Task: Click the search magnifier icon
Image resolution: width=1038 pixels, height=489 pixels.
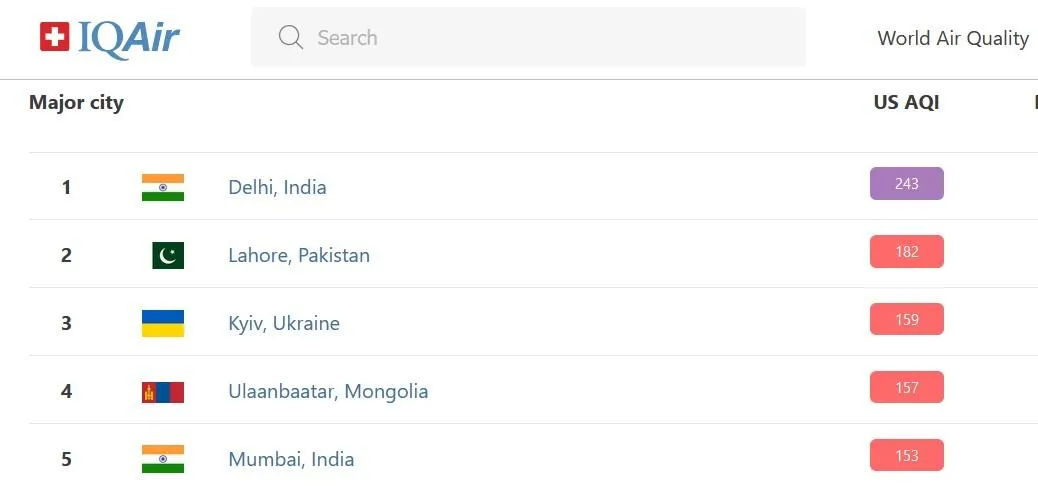Action: click(291, 38)
